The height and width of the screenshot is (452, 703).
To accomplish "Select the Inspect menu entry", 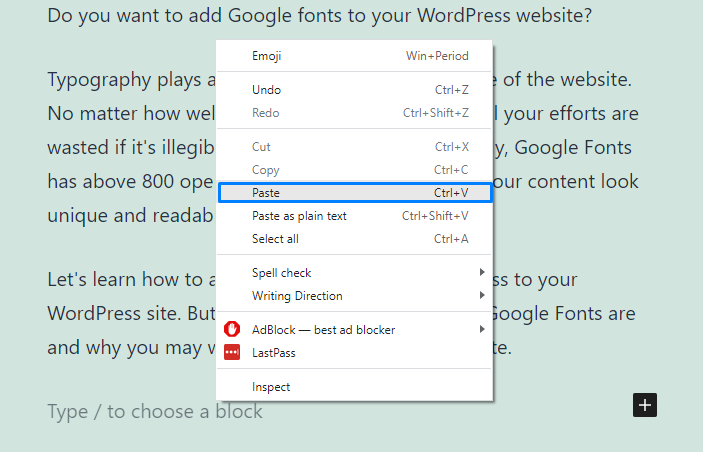I will tap(355, 387).
